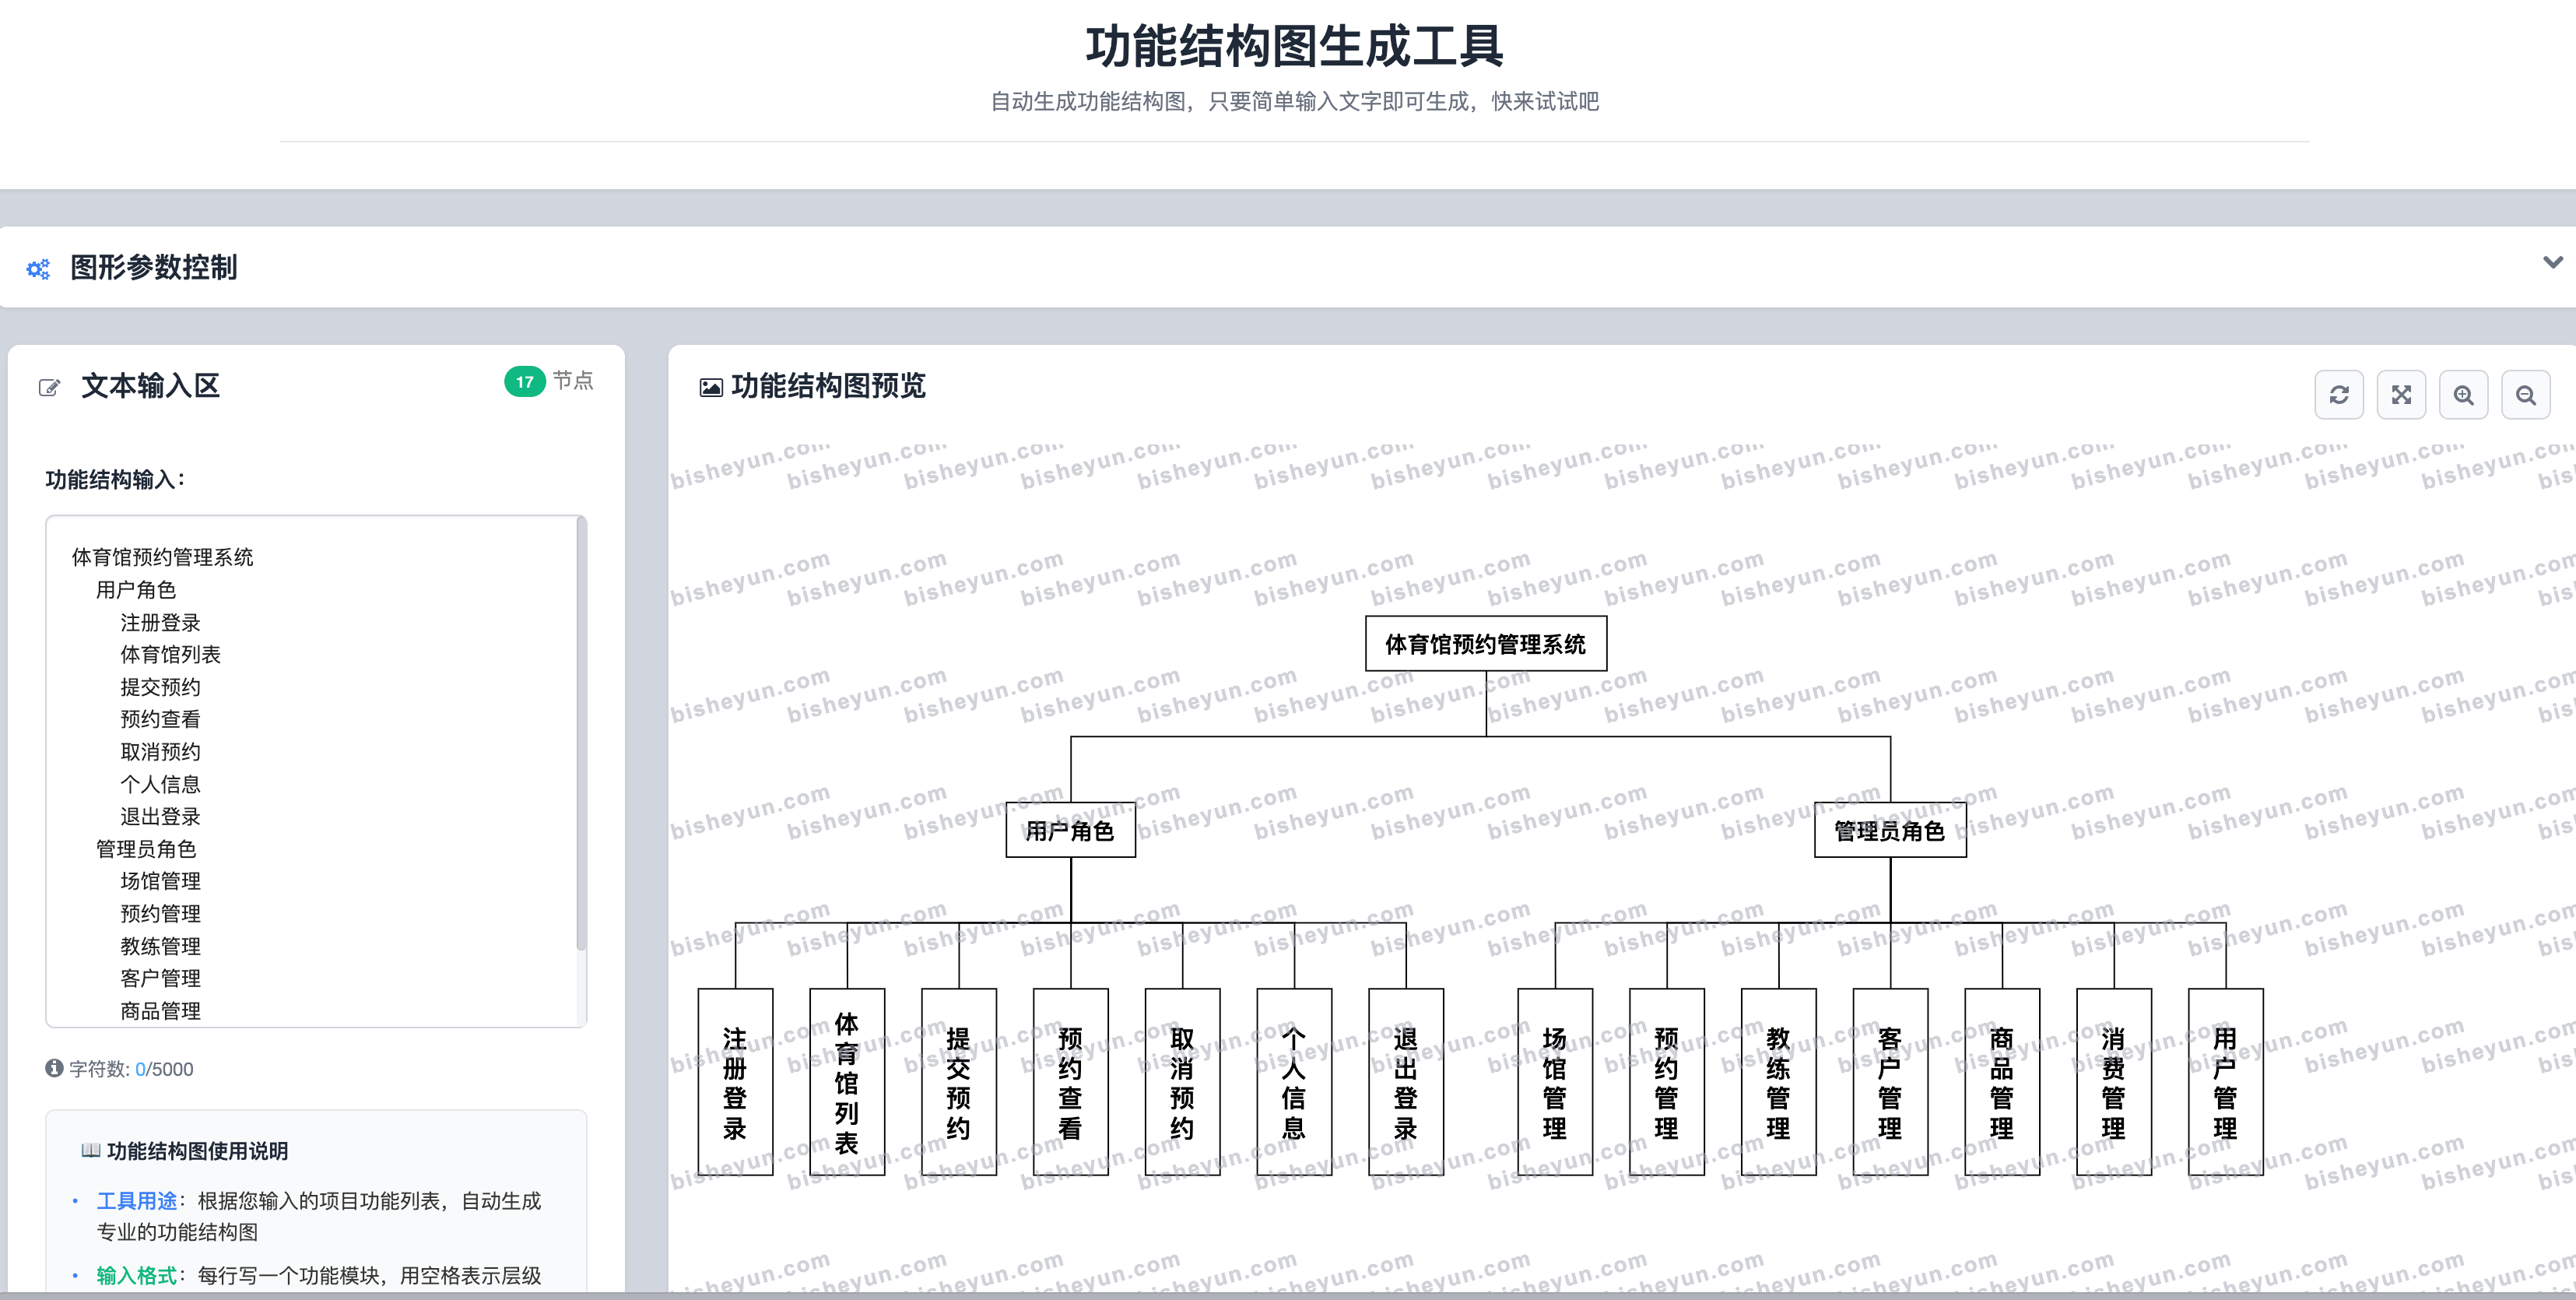This screenshot has width=2576, height=1300.
Task: Select the 退出登录 leaf node in diagram
Action: 1406,1082
